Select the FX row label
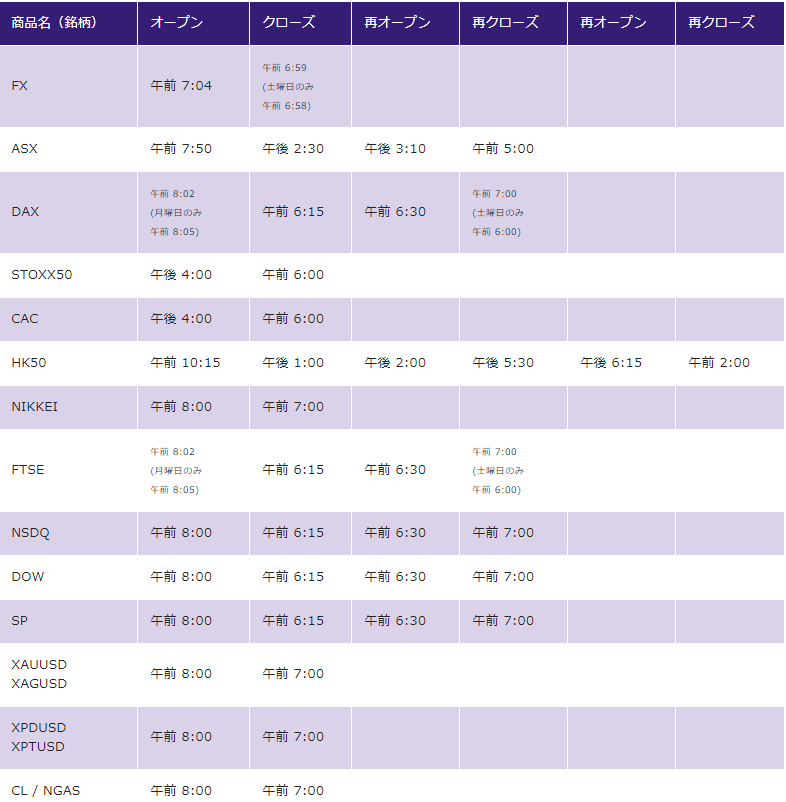Screen dimensions: 786x802 (x=19, y=85)
